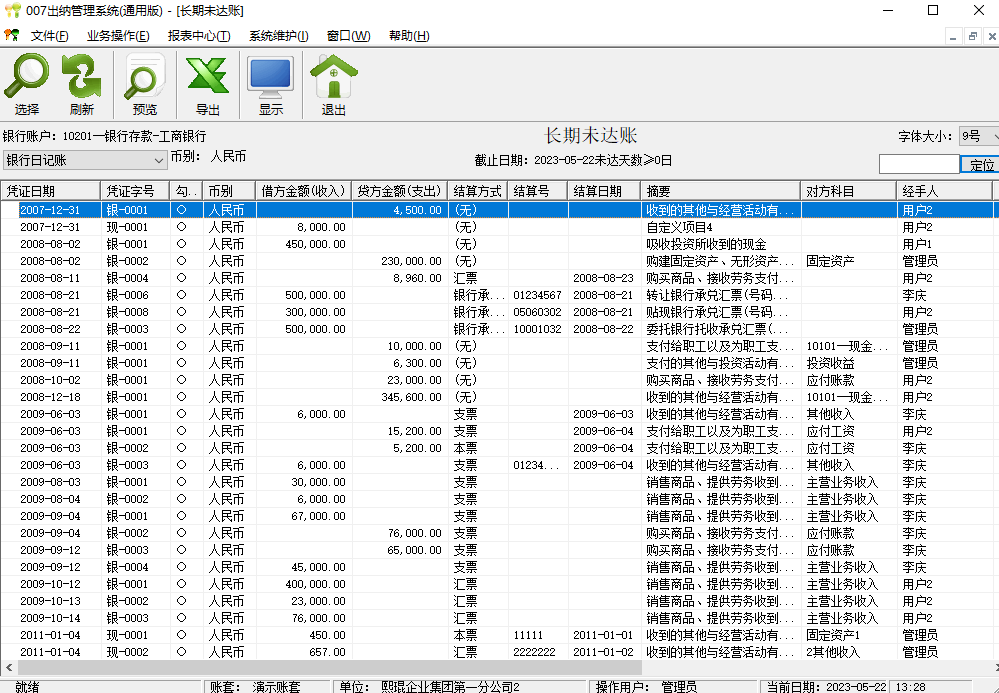This screenshot has height=693, width=999.
Task: Open the 系统维护 menu
Action: [279, 36]
